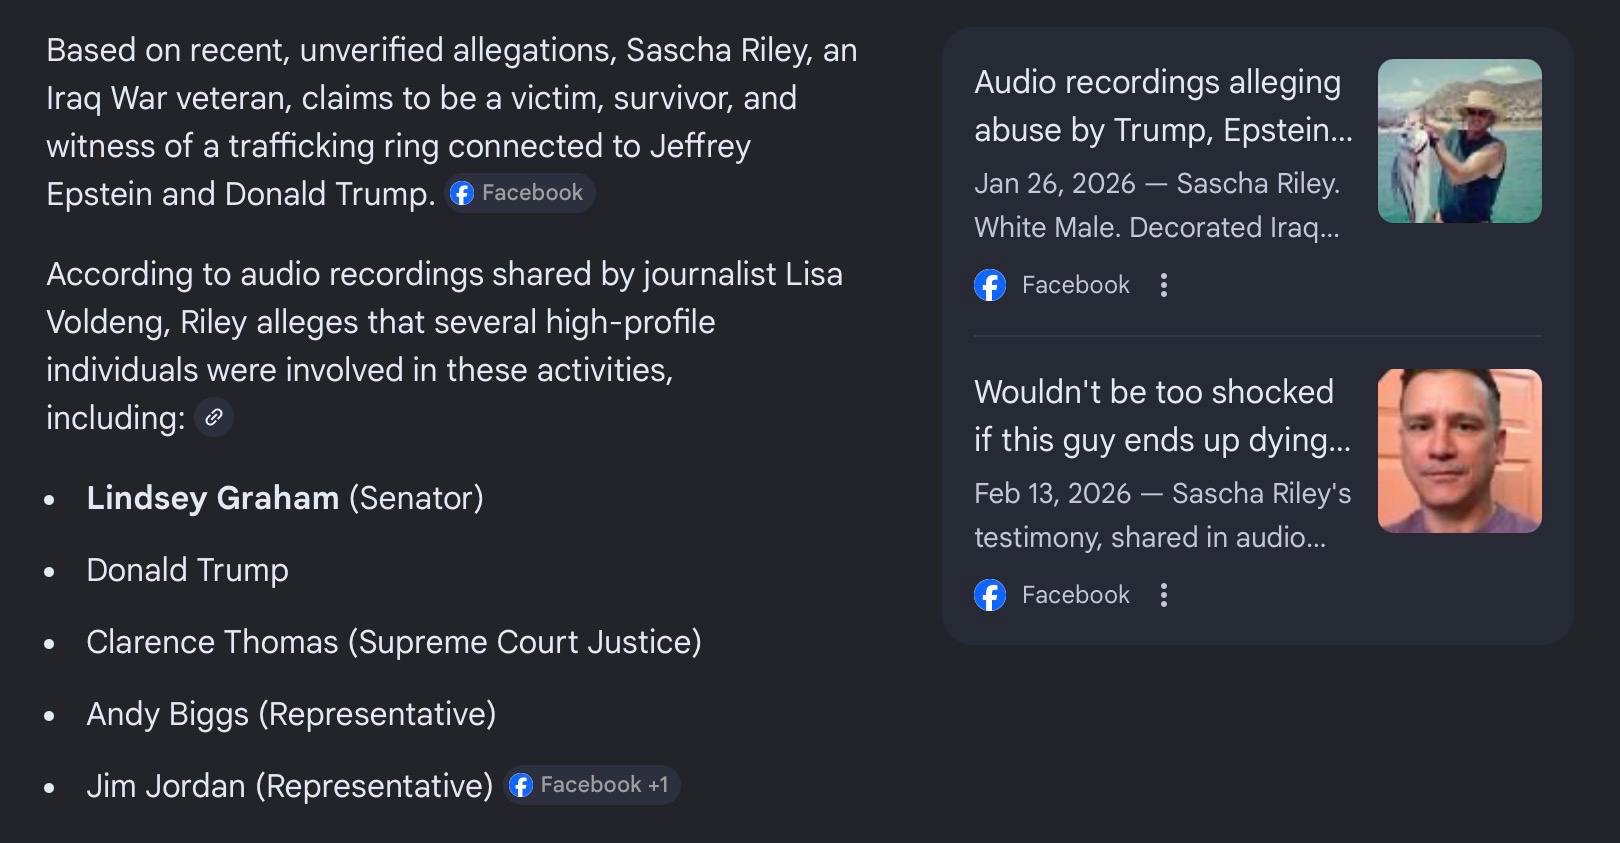Click the link icon next to "including:"
1620x843 pixels.
(214, 417)
